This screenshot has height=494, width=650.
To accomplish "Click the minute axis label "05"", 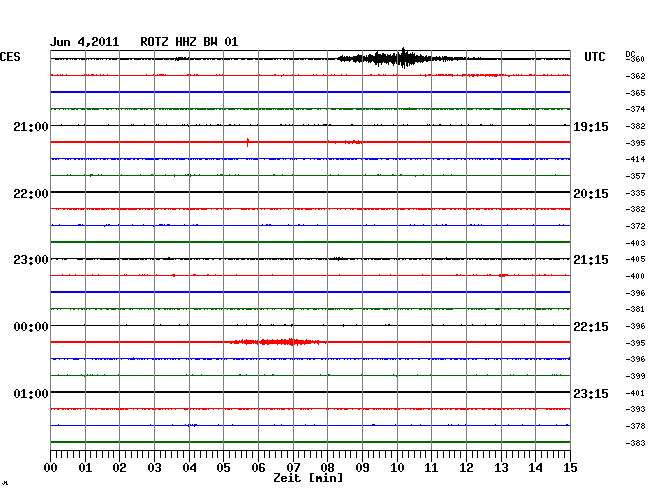I will [x=223, y=468].
